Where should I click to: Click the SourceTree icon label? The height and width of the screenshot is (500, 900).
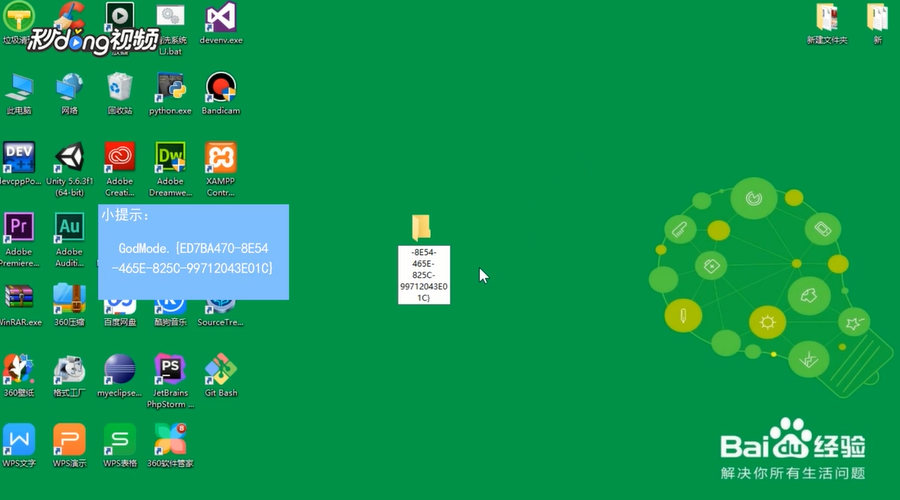(x=220, y=322)
